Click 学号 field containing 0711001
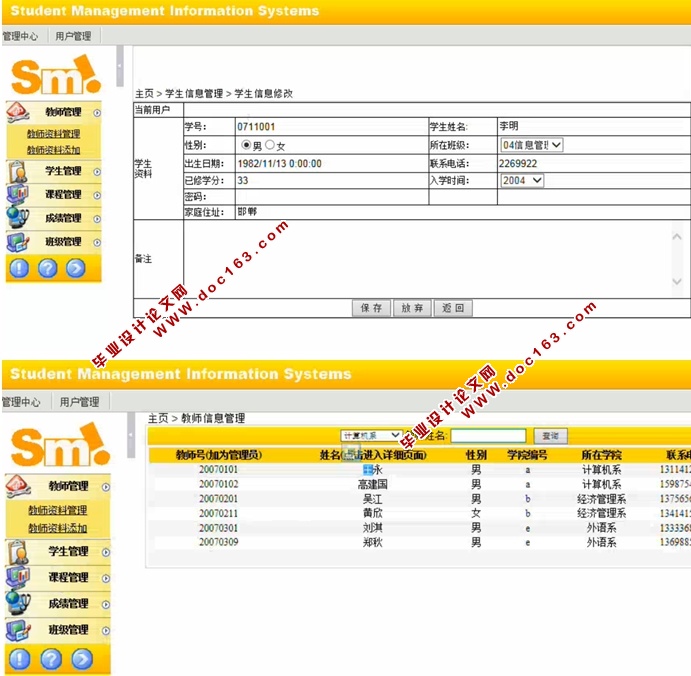 point(331,126)
